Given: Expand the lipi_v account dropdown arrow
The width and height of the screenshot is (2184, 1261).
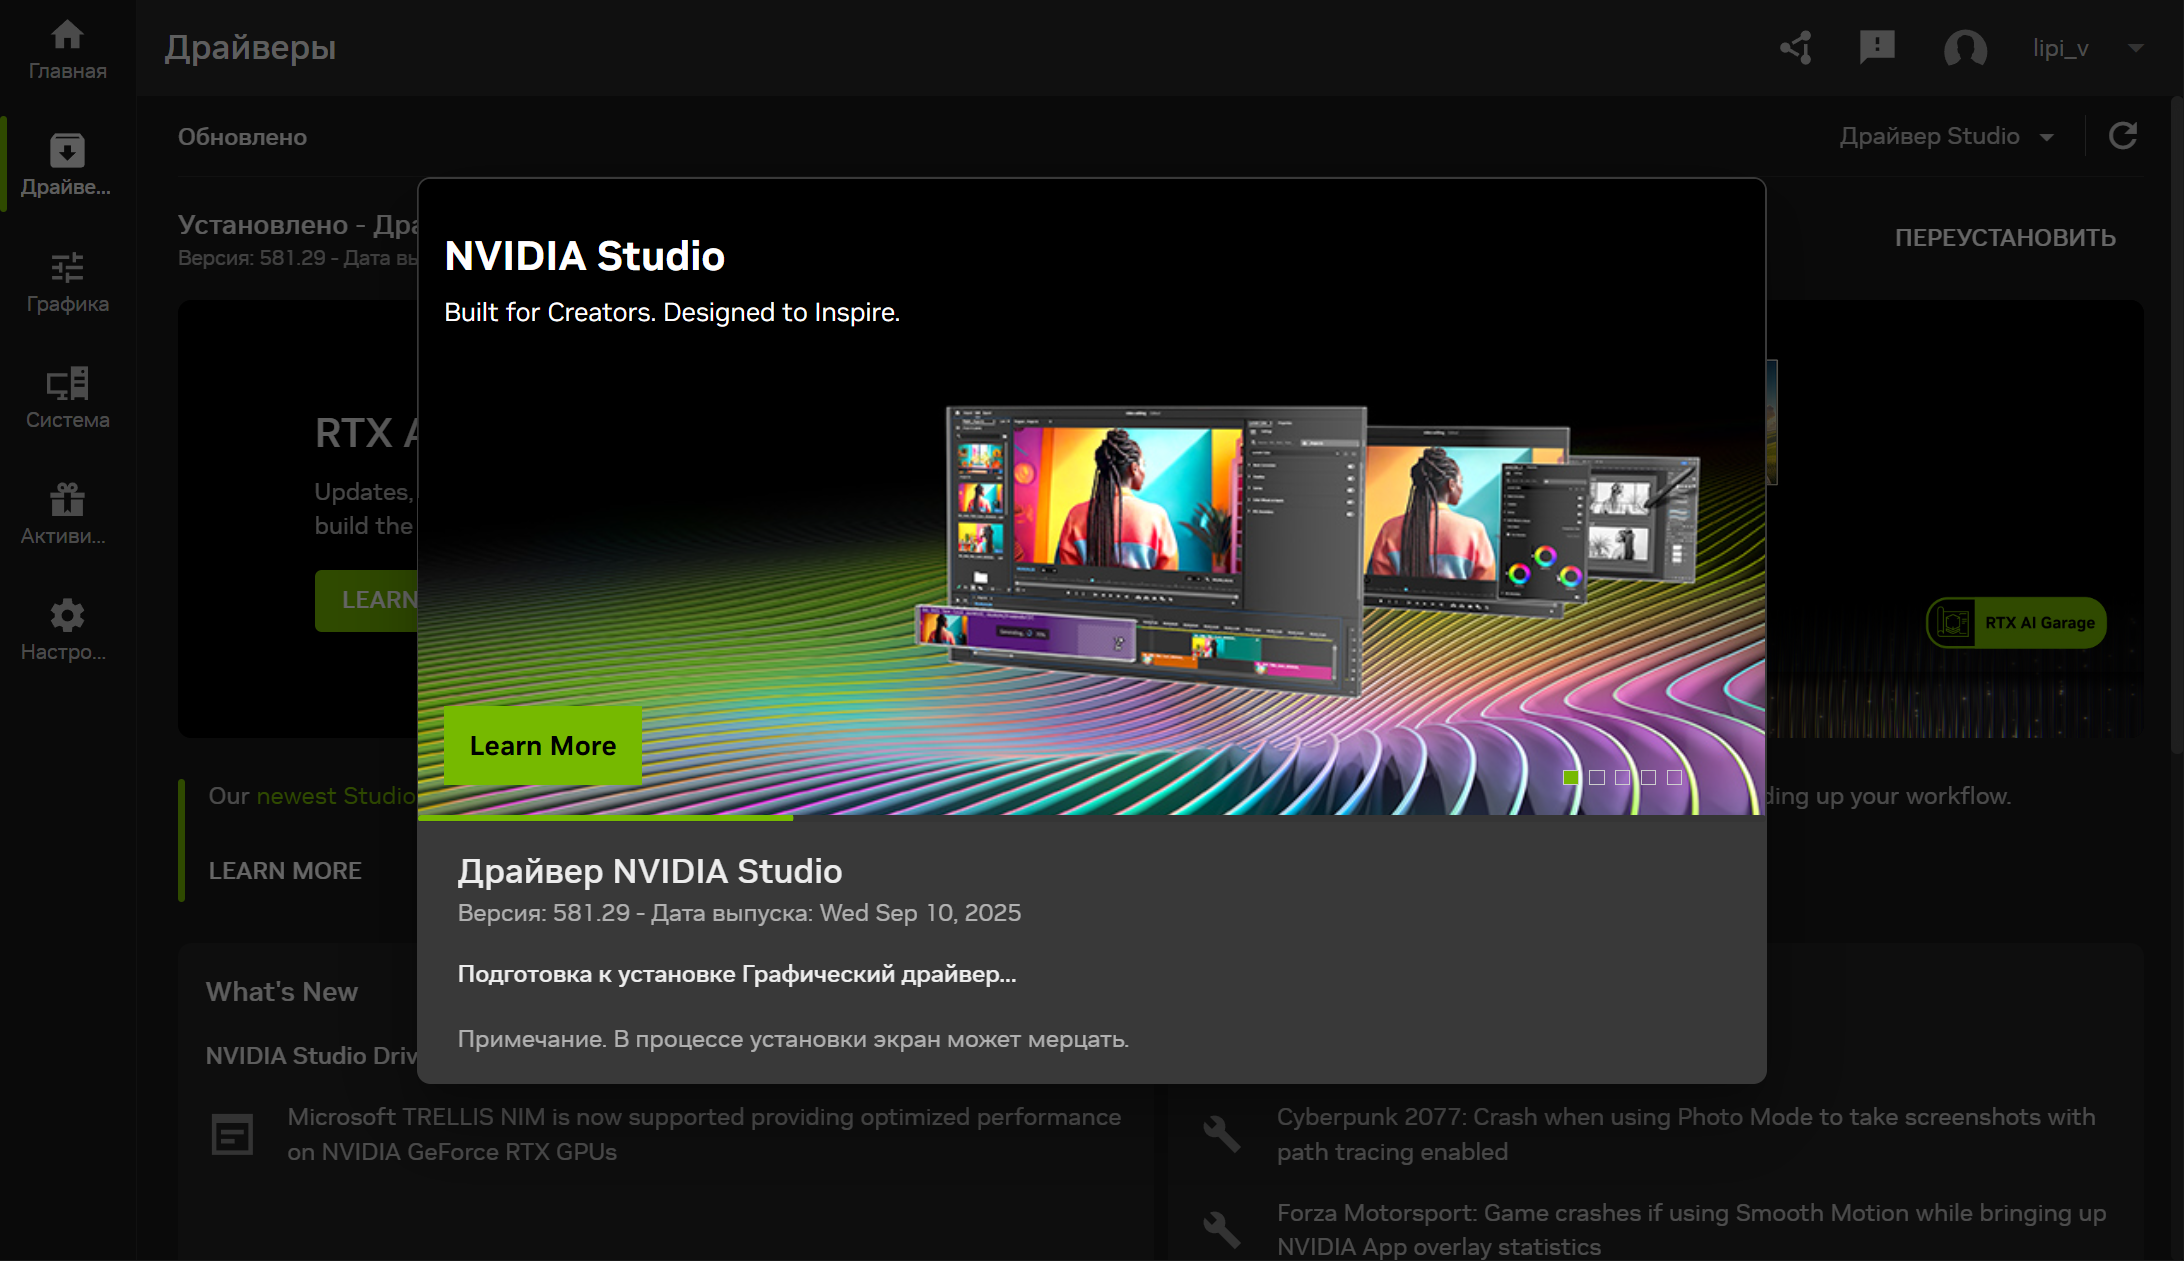Looking at the screenshot, I should pyautogui.click(x=2135, y=48).
